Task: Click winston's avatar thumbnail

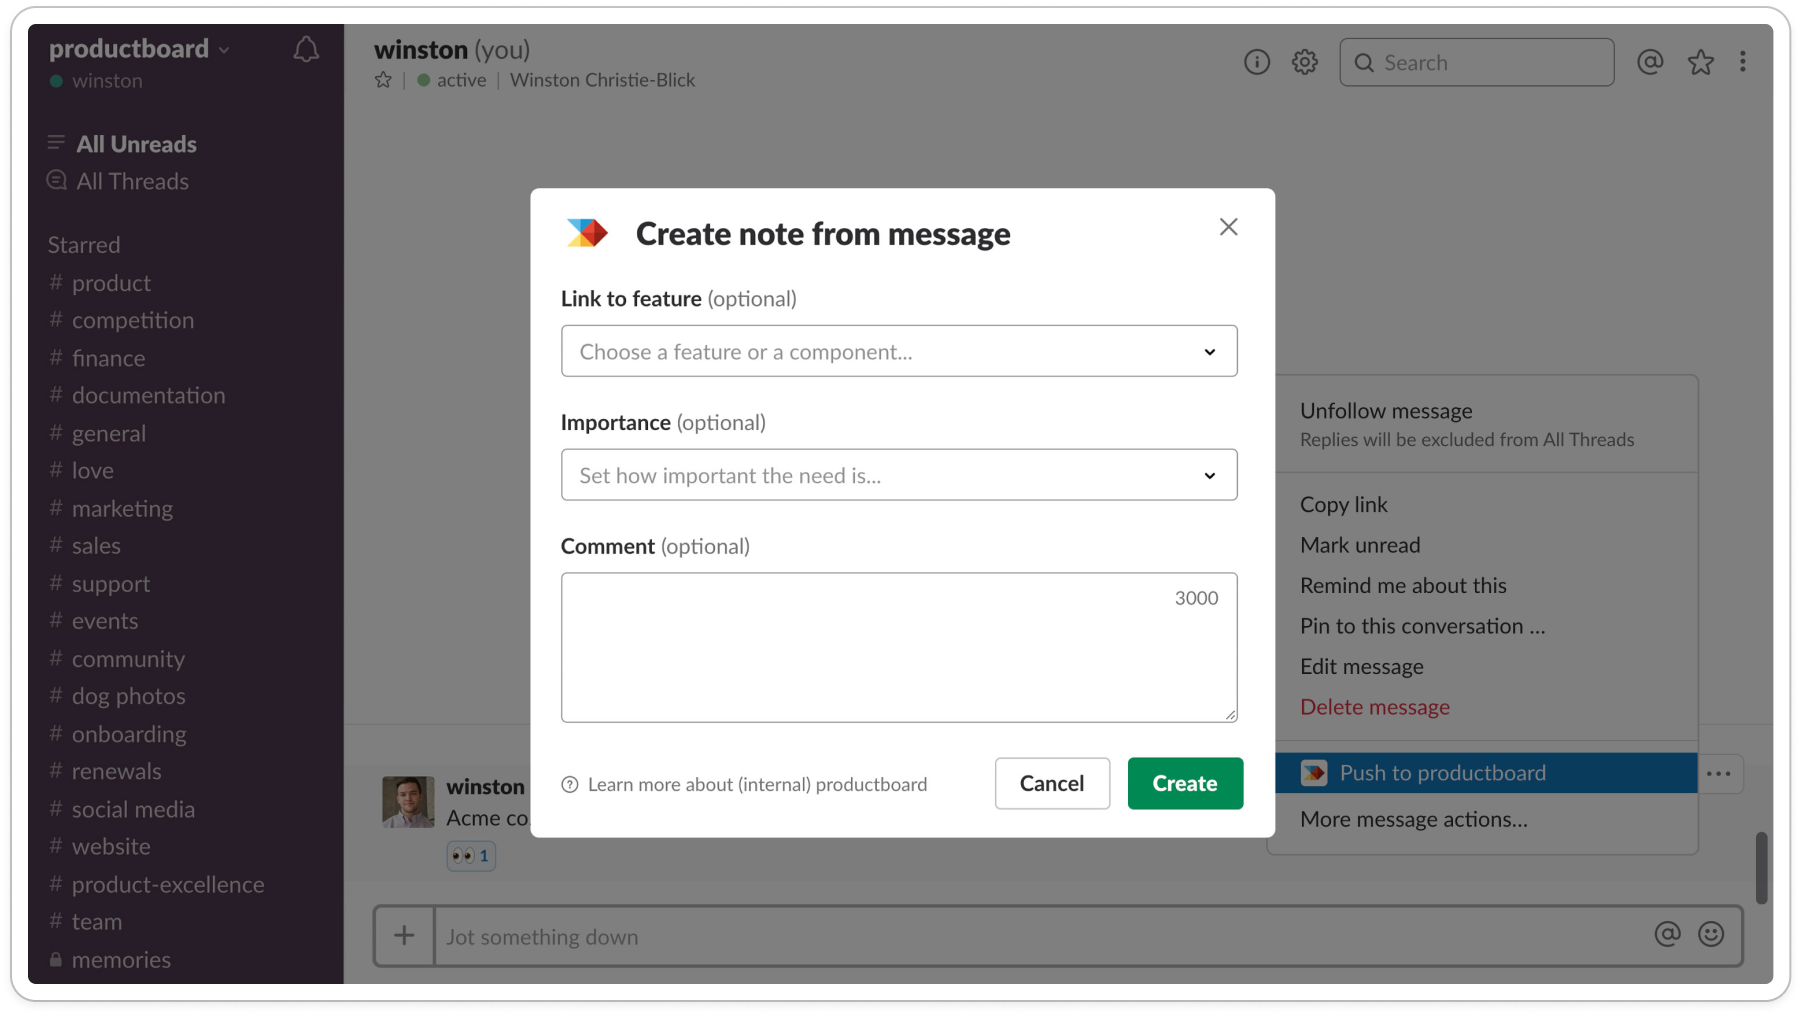Action: [x=408, y=802]
